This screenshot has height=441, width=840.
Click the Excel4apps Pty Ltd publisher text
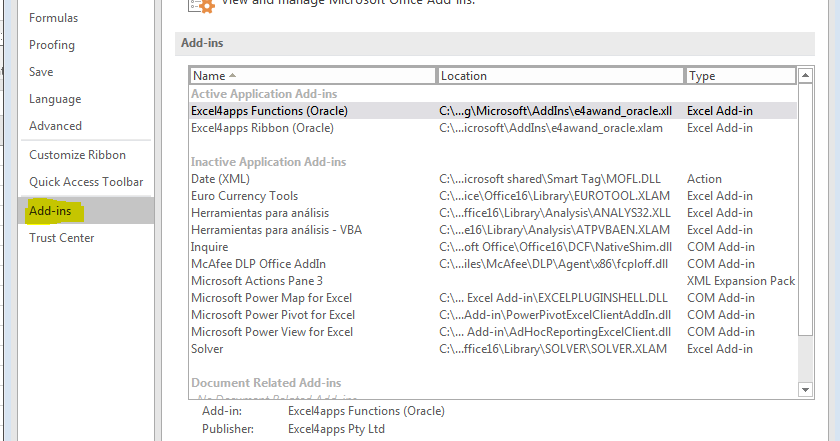pyautogui.click(x=336, y=429)
